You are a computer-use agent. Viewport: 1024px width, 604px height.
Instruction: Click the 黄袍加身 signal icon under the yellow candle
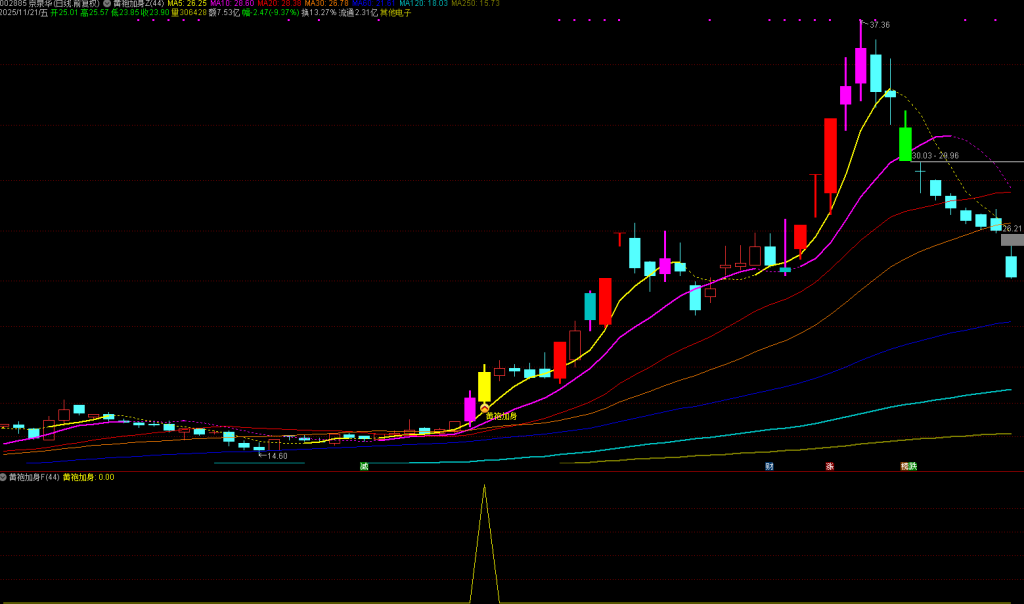click(484, 407)
